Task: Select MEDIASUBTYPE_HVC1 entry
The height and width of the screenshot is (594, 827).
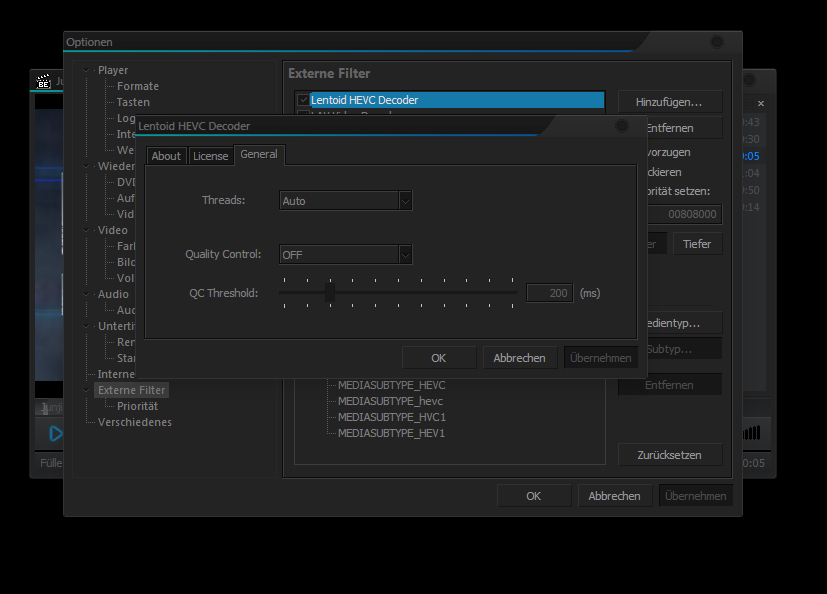Action: (x=392, y=417)
